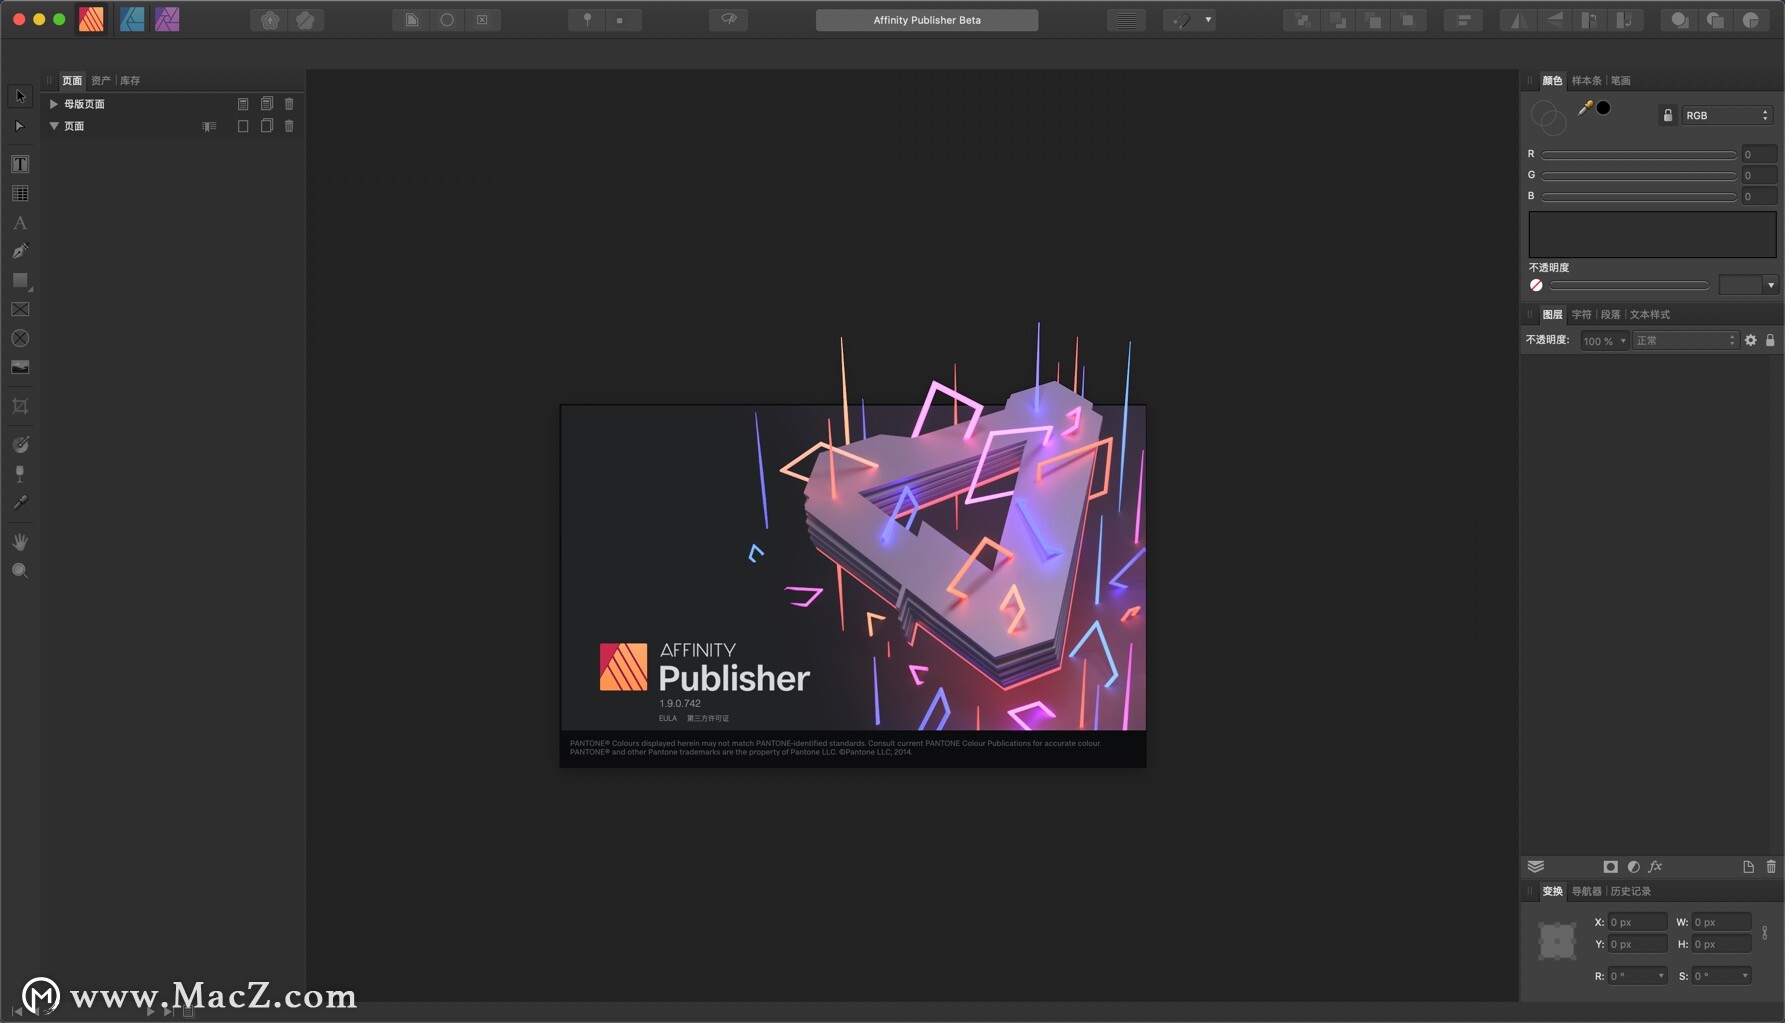Image resolution: width=1785 pixels, height=1023 pixels.
Task: Switch to the Affinity Photo persona
Action: click(x=167, y=19)
